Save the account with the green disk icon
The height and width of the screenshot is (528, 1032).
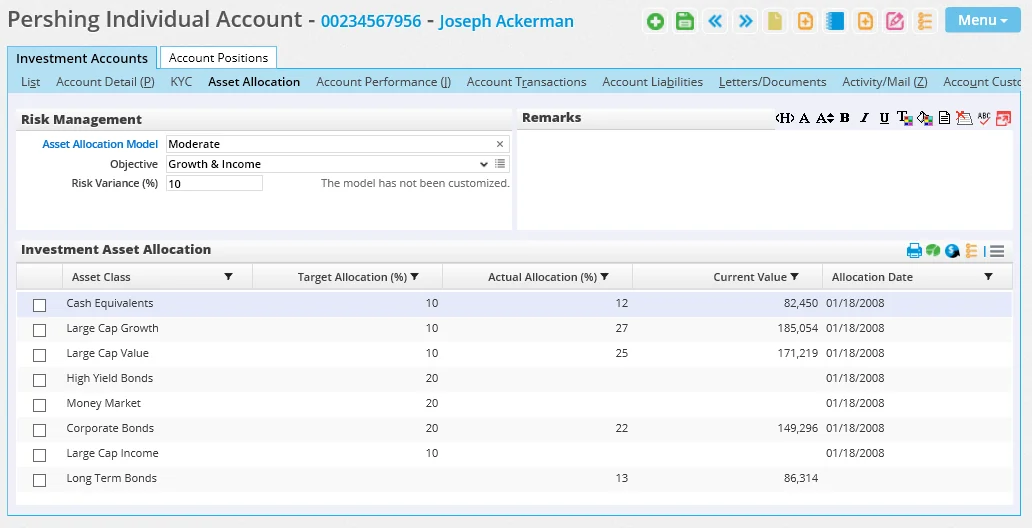(x=685, y=21)
